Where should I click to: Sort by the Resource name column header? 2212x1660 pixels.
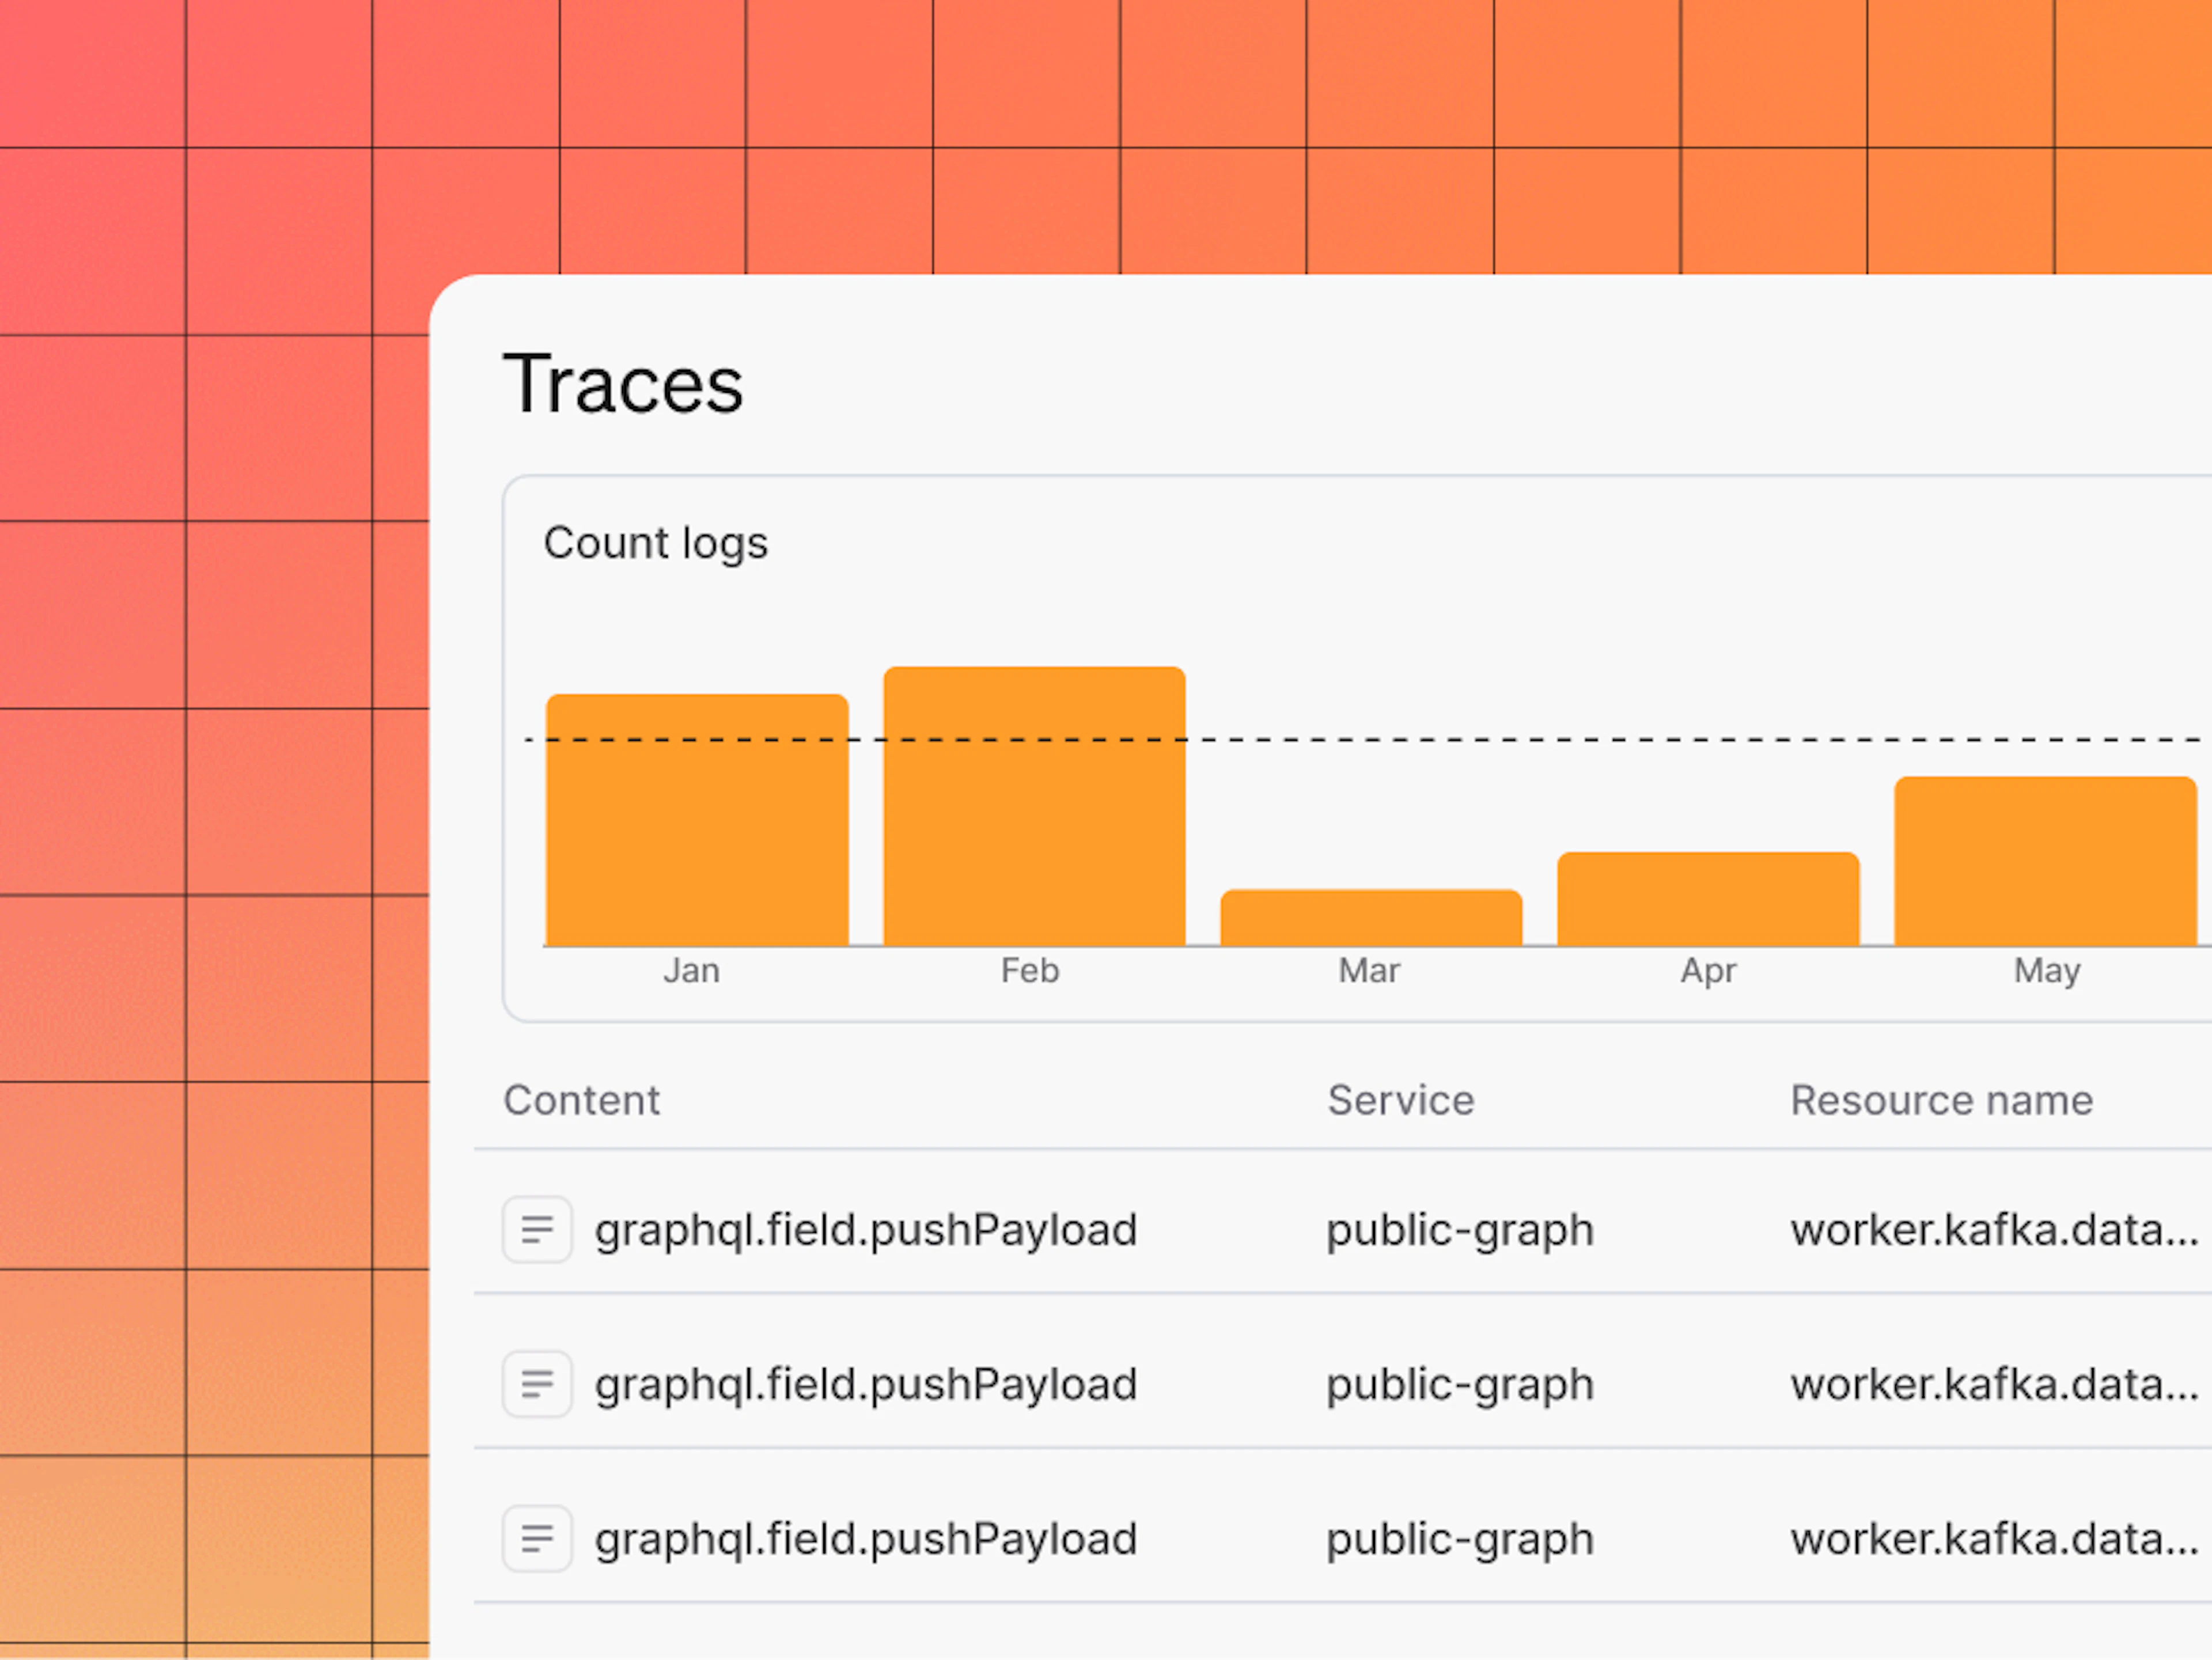[1941, 1100]
